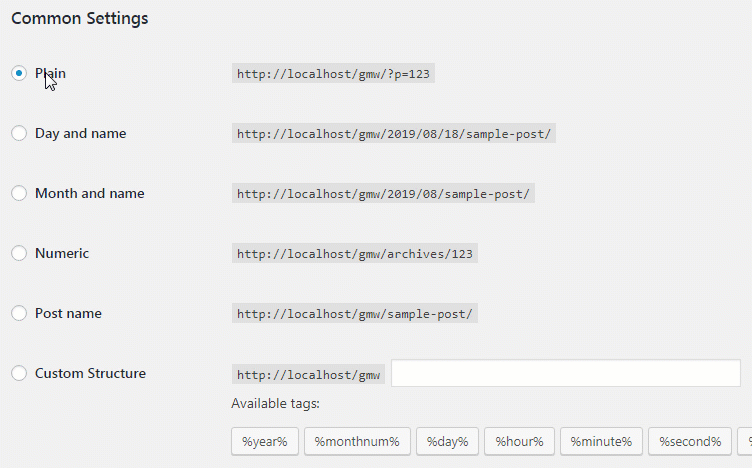This screenshot has height=468, width=752.
Task: Add the %monthnum% tag button
Action: point(357,441)
